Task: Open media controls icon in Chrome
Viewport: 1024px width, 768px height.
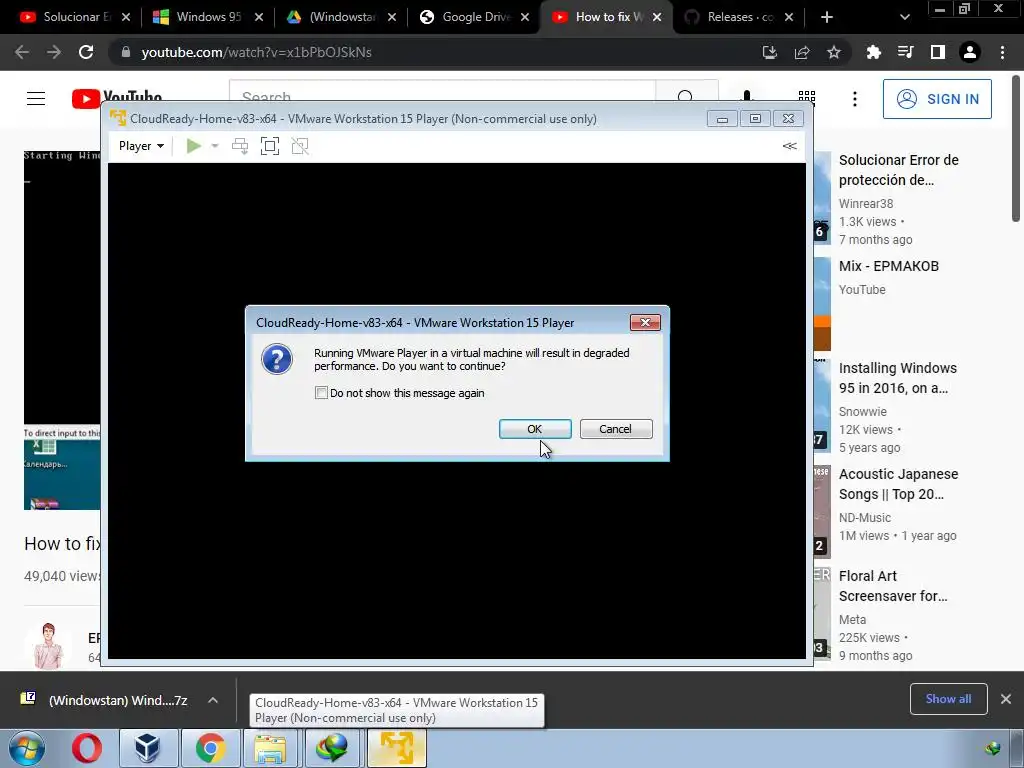Action: tap(905, 52)
